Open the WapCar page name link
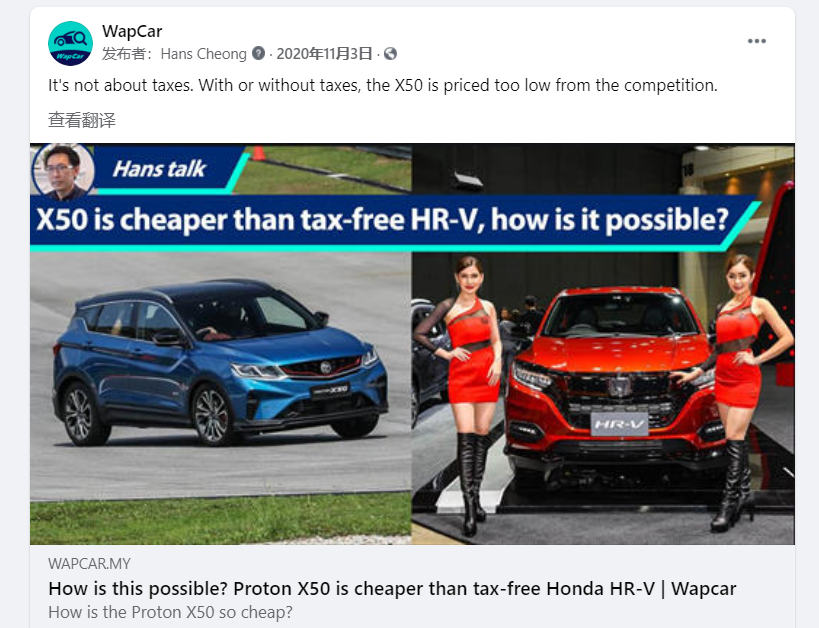Image resolution: width=819 pixels, height=628 pixels. click(x=132, y=31)
